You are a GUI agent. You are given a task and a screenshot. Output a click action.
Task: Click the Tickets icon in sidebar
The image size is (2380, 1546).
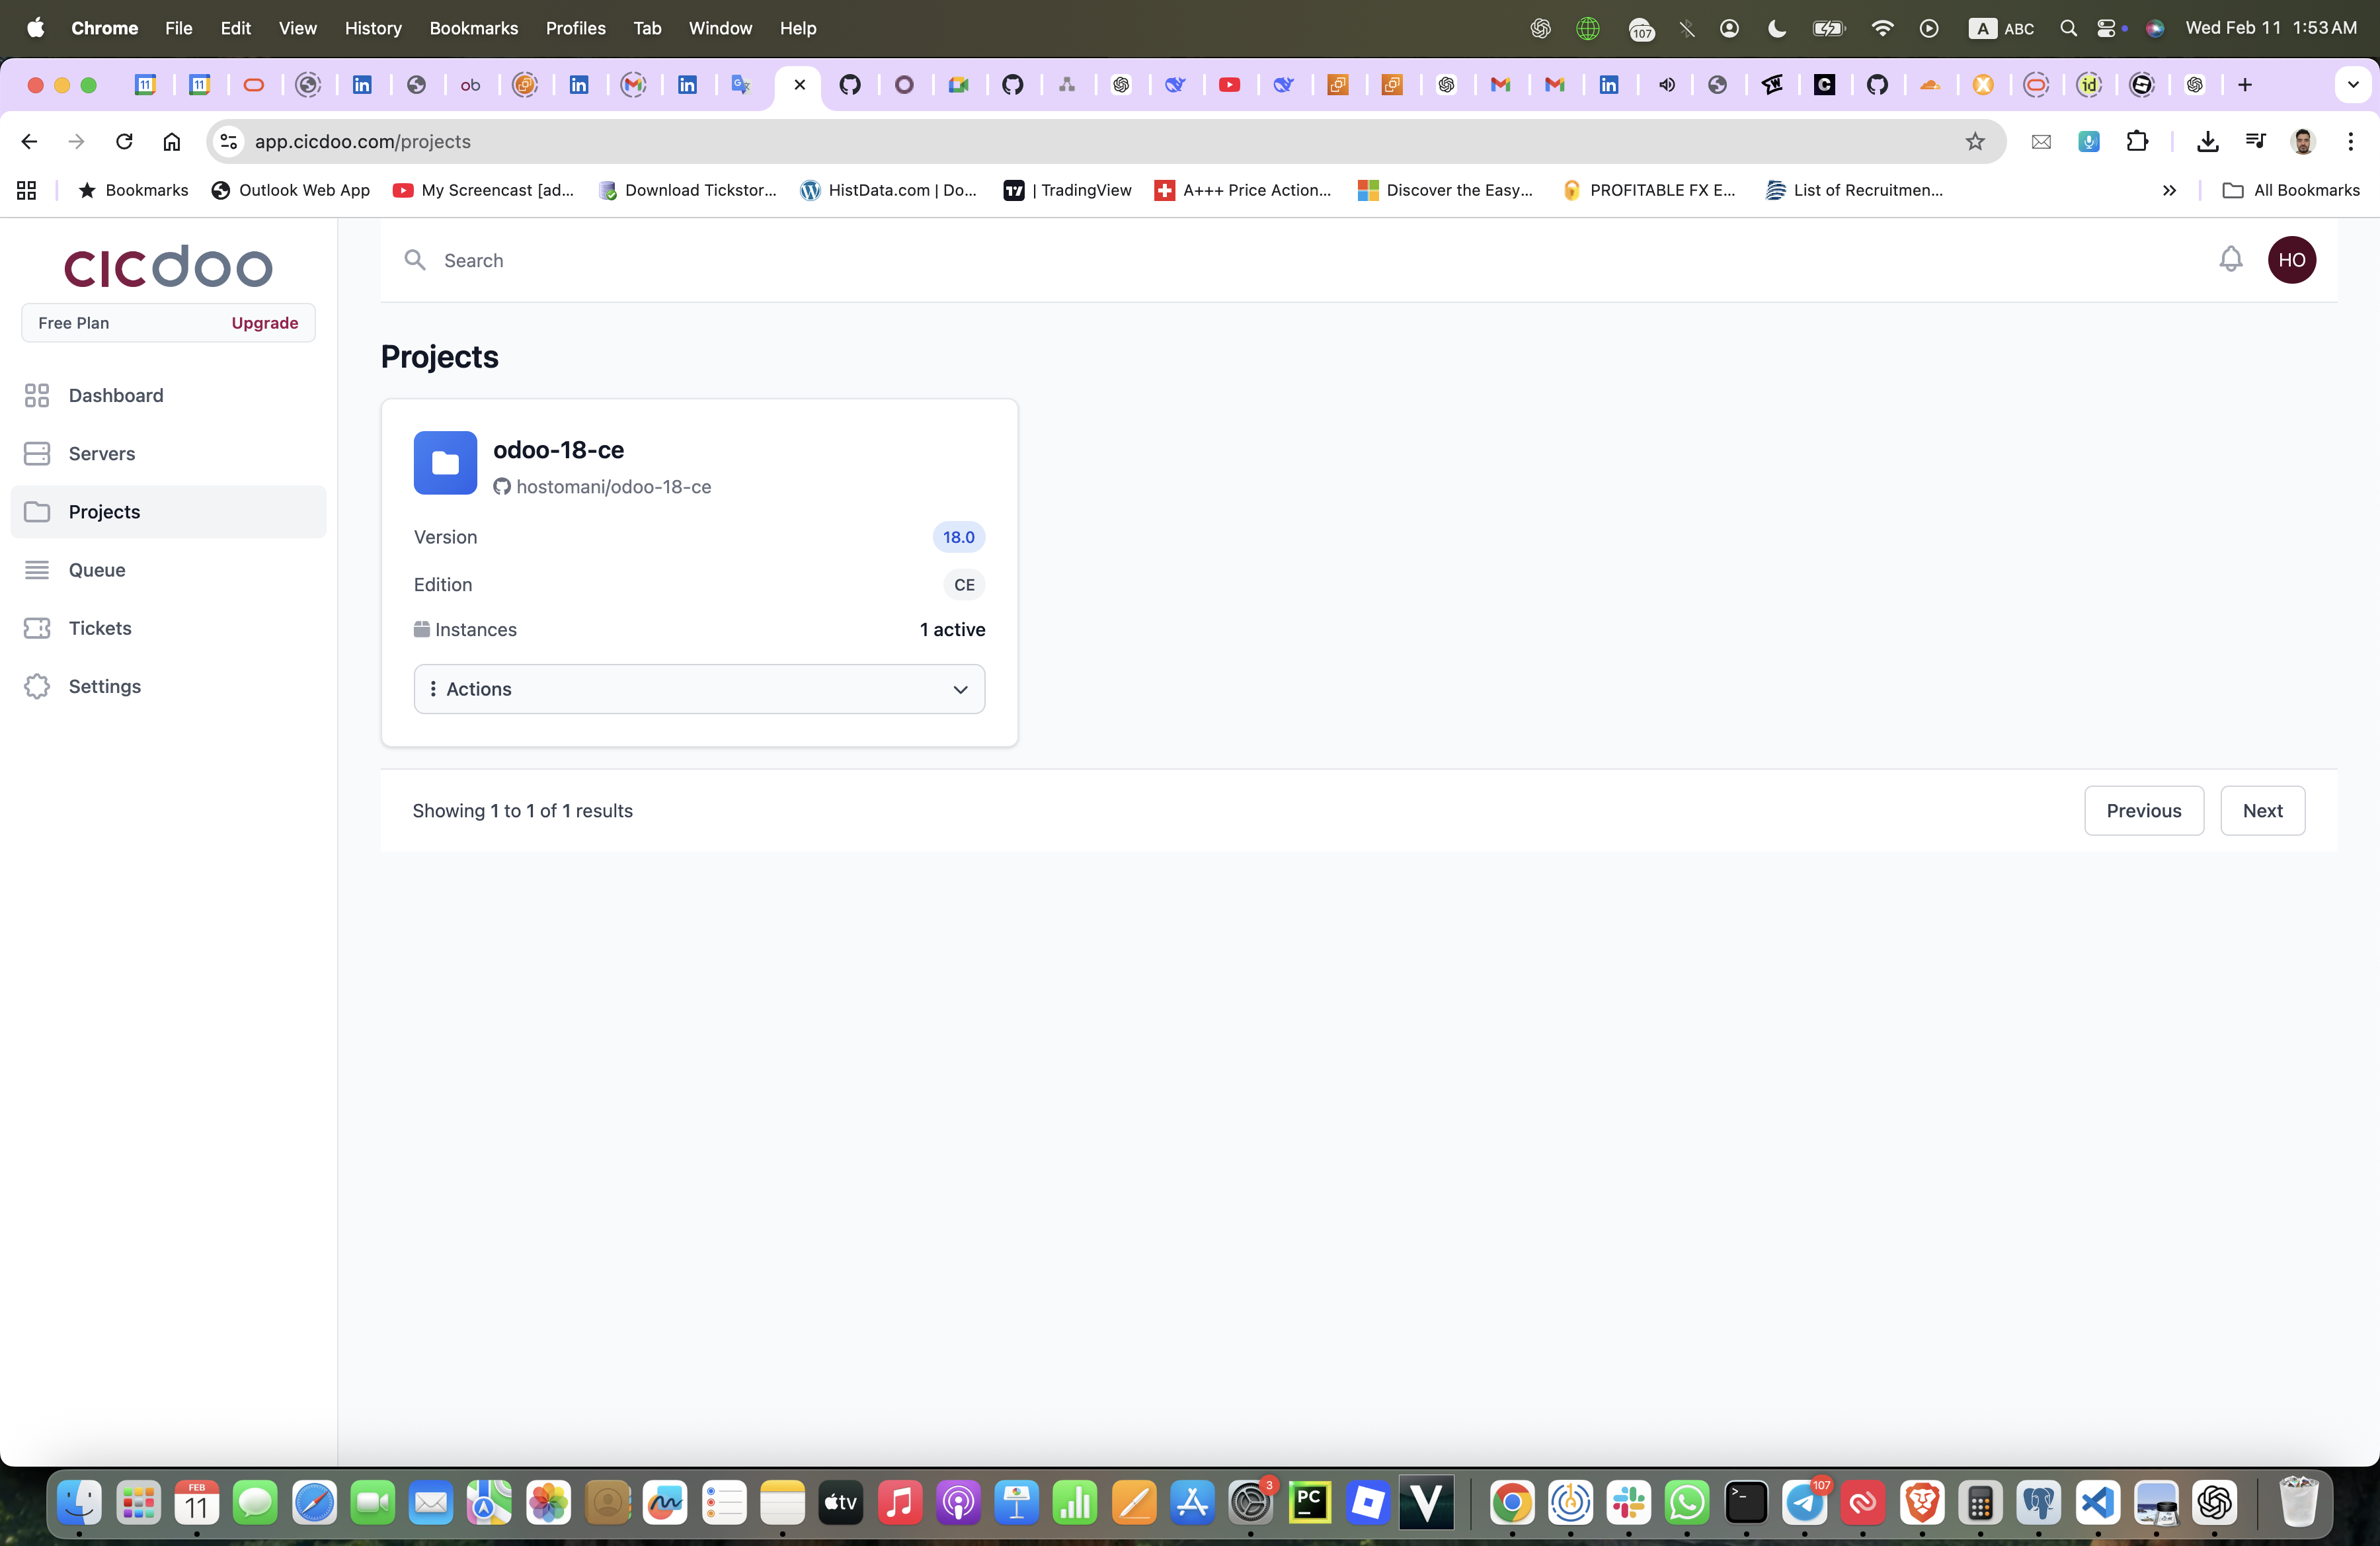click(37, 628)
